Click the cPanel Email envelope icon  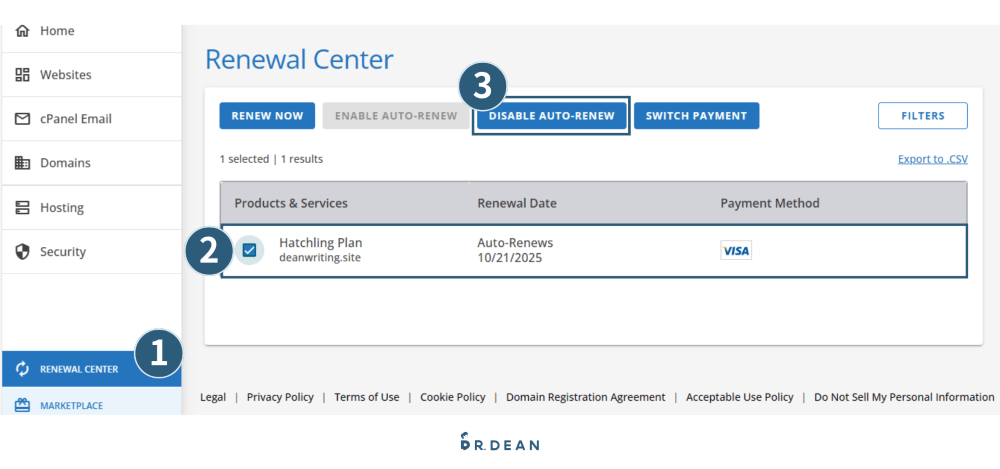(22, 119)
